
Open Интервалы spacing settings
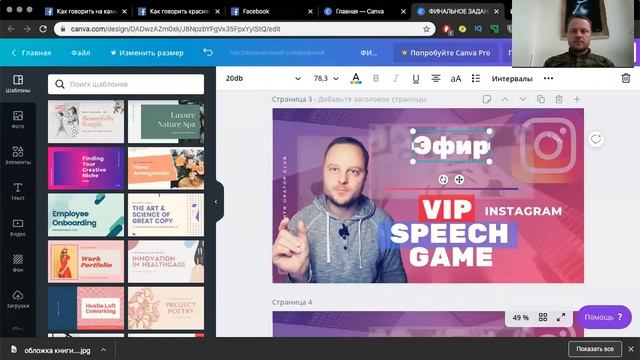pyautogui.click(x=512, y=78)
